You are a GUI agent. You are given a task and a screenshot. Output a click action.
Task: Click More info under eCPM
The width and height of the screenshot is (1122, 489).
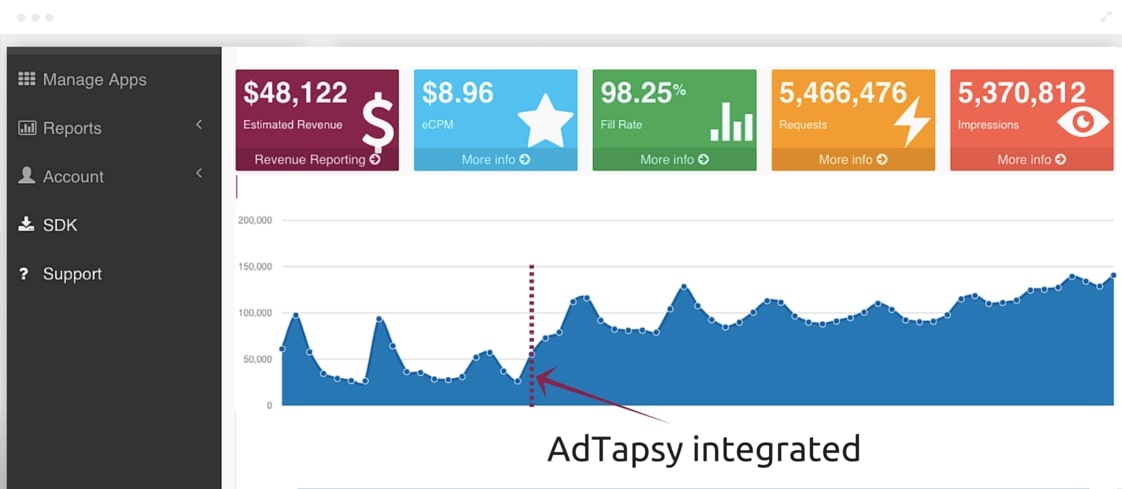click(496, 160)
